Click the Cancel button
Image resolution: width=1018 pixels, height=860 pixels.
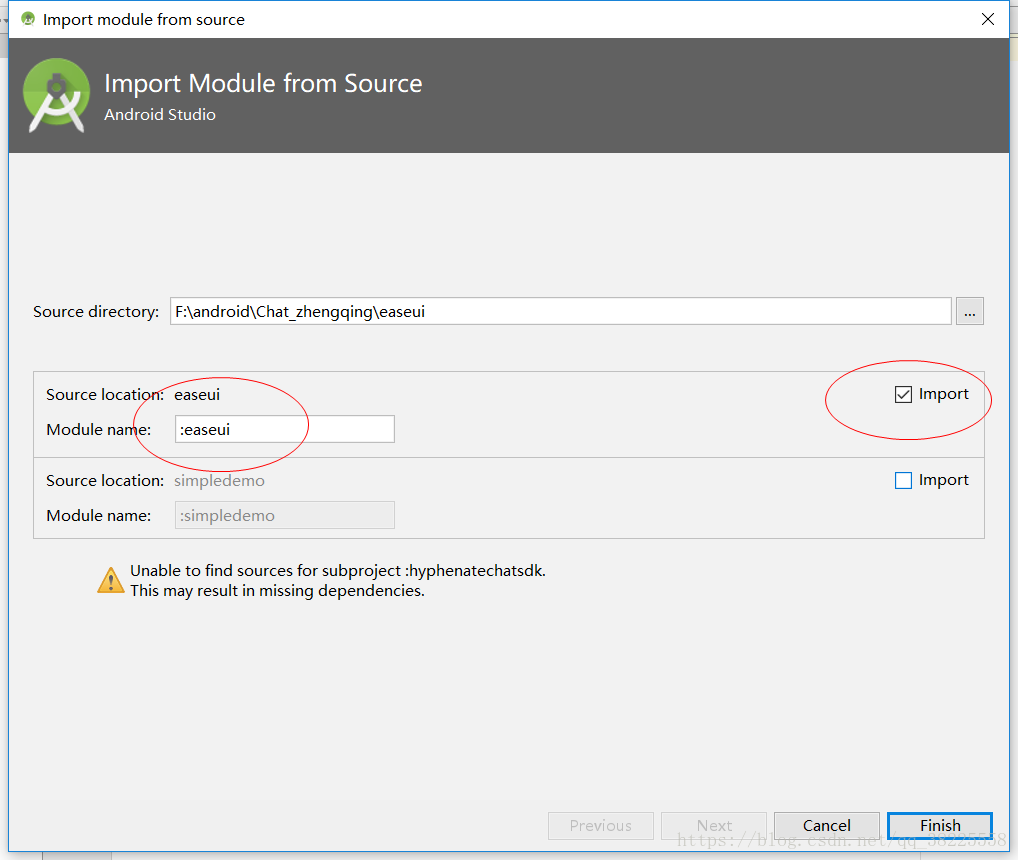click(826, 825)
